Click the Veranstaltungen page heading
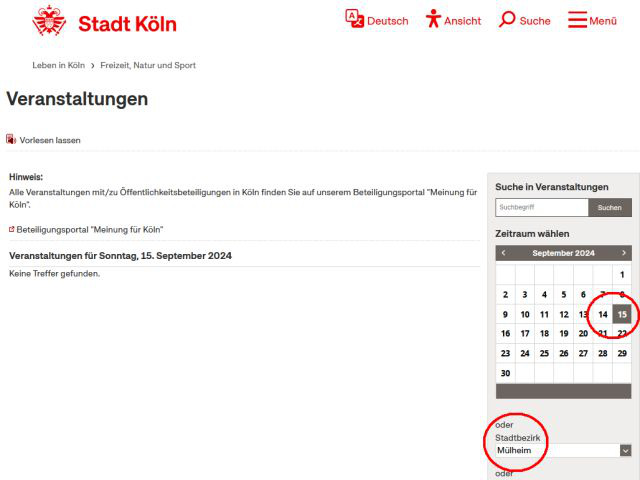 [x=77, y=99]
